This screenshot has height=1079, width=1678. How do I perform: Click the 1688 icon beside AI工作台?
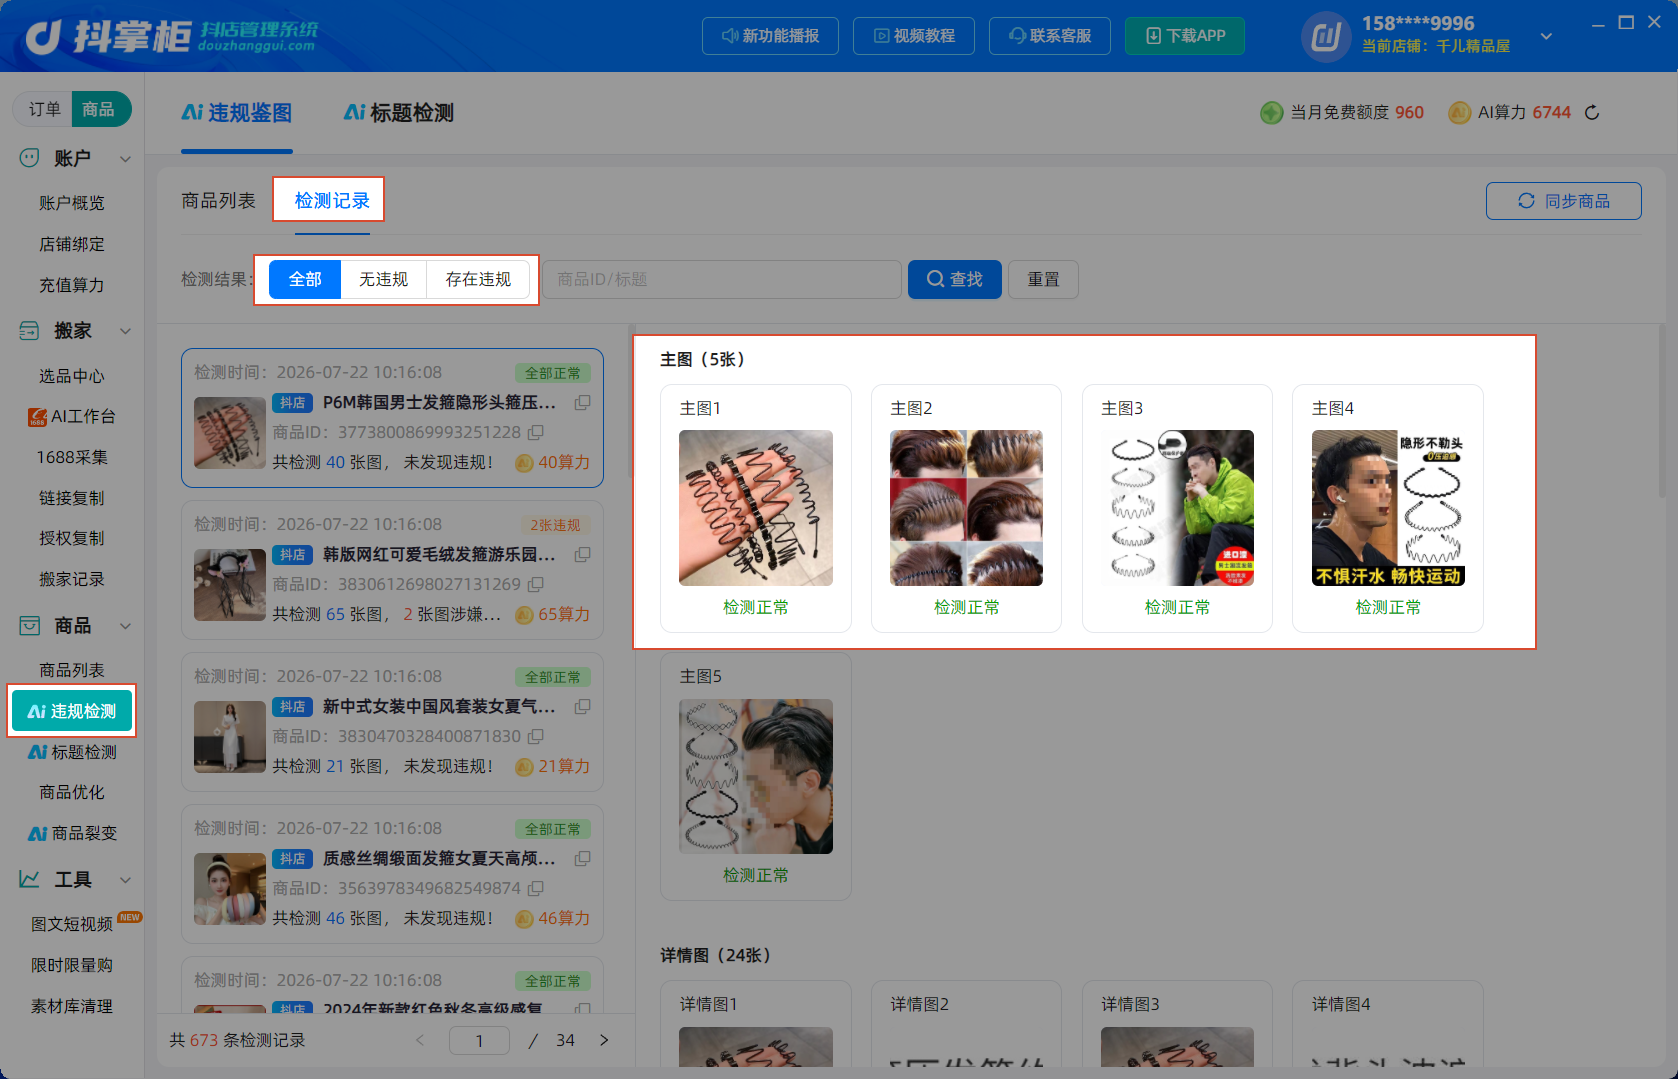[x=37, y=417]
